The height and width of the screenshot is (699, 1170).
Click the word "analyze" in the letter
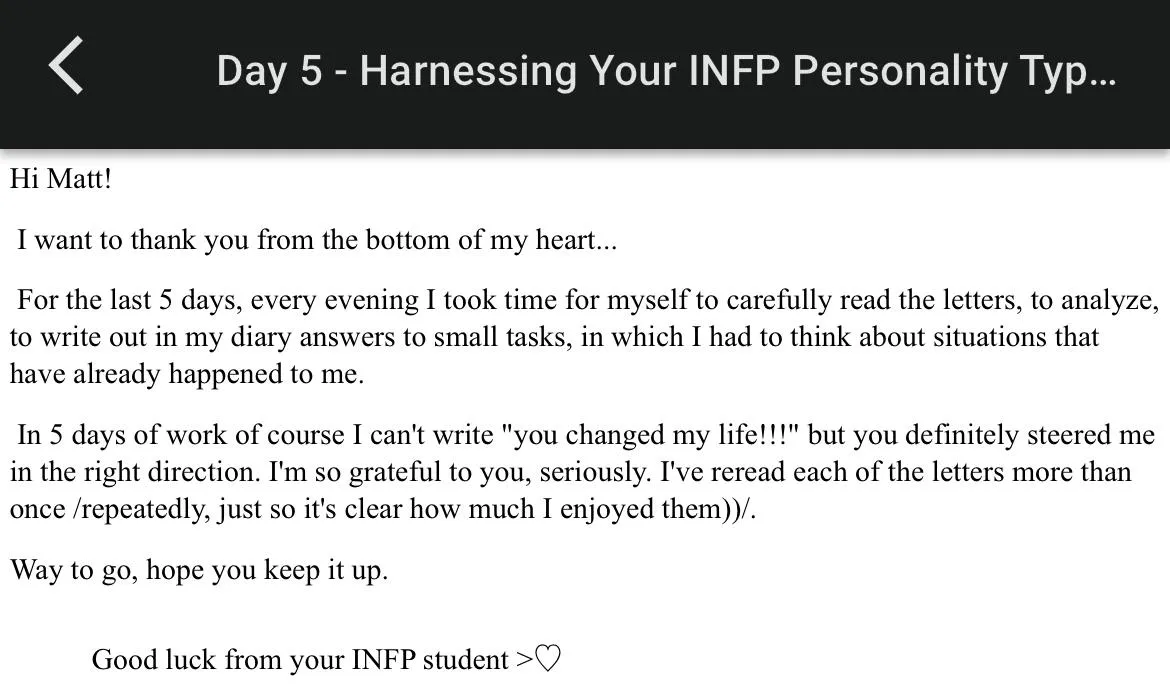click(x=1108, y=300)
